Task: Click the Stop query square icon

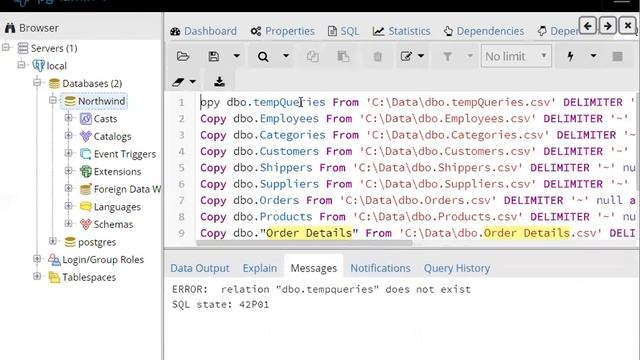Action: [x=618, y=56]
